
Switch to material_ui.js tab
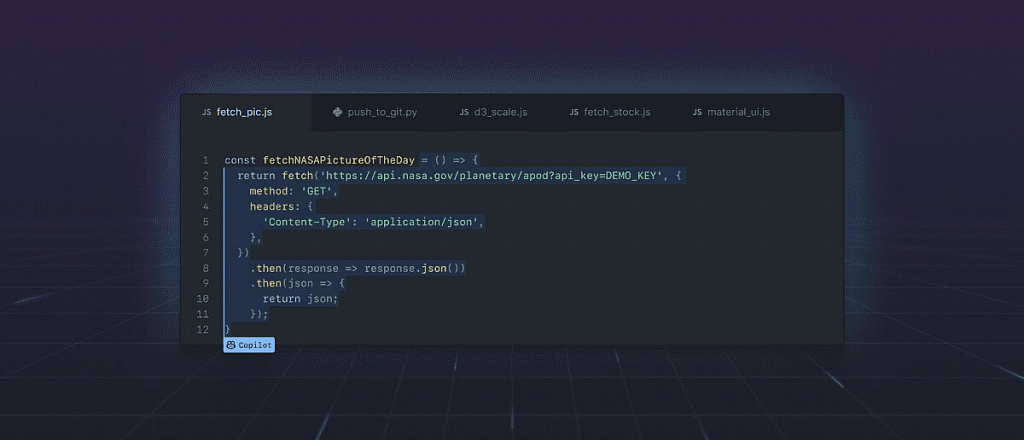731,112
